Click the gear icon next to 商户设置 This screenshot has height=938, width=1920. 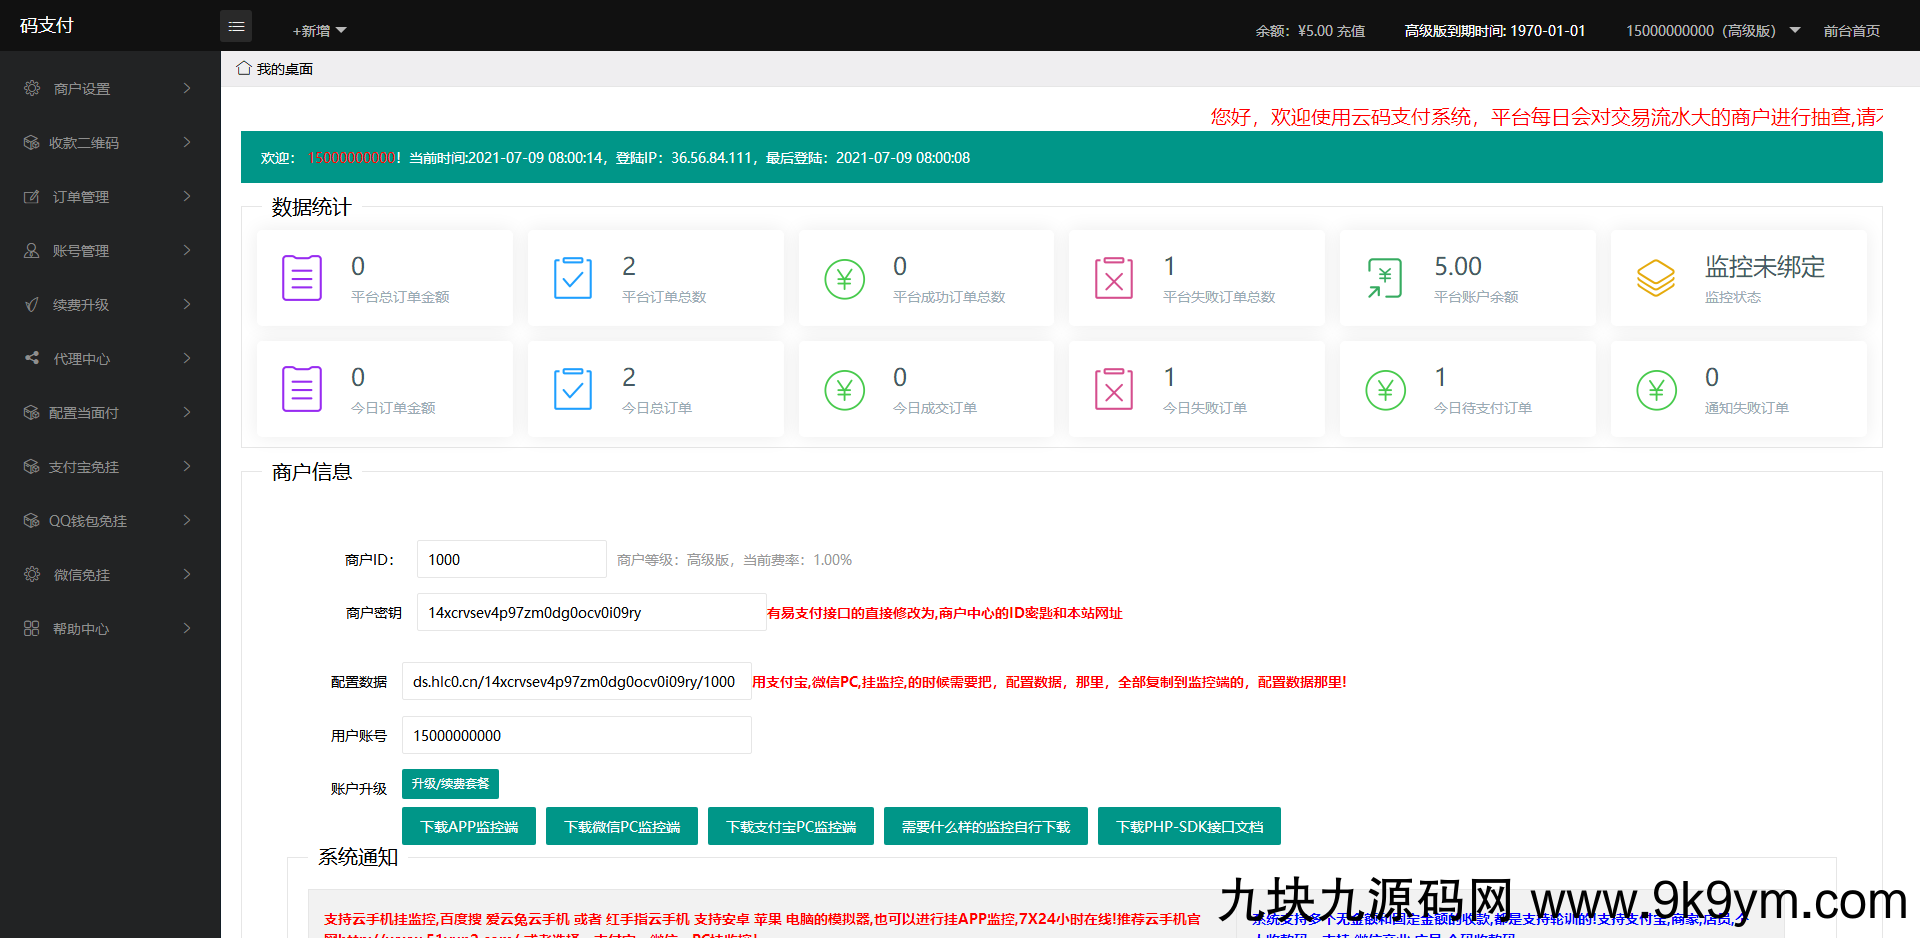pyautogui.click(x=32, y=88)
